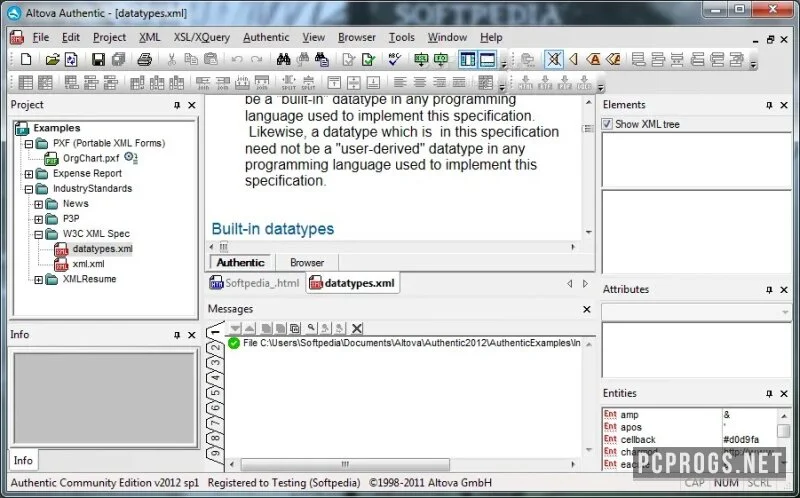
Task: Pin the Elements panel
Action: [769, 105]
